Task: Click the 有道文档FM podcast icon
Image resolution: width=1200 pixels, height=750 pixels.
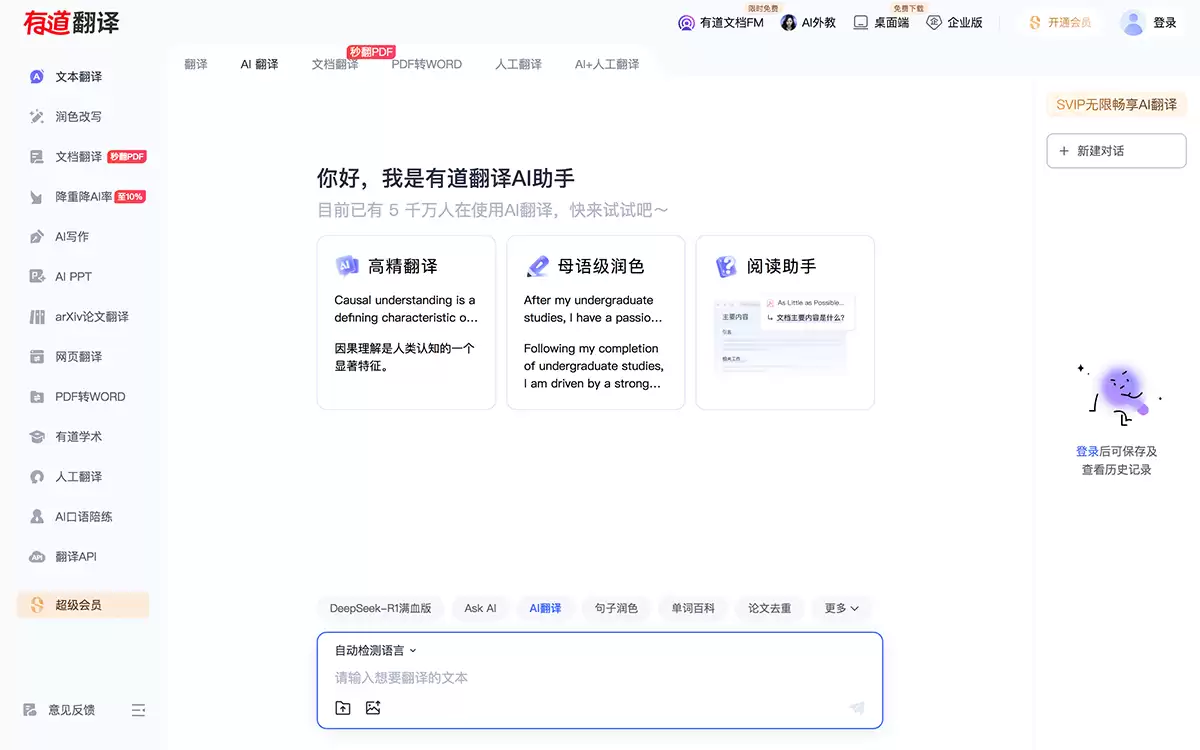Action: [686, 23]
